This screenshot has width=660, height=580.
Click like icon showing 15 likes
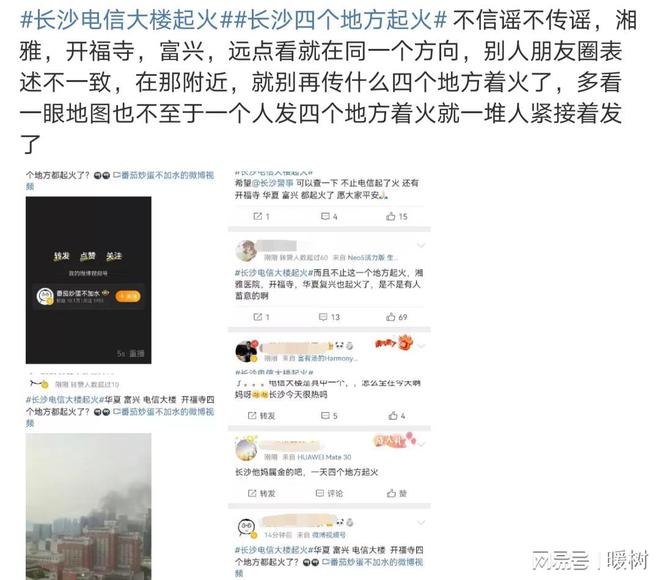[x=391, y=216]
